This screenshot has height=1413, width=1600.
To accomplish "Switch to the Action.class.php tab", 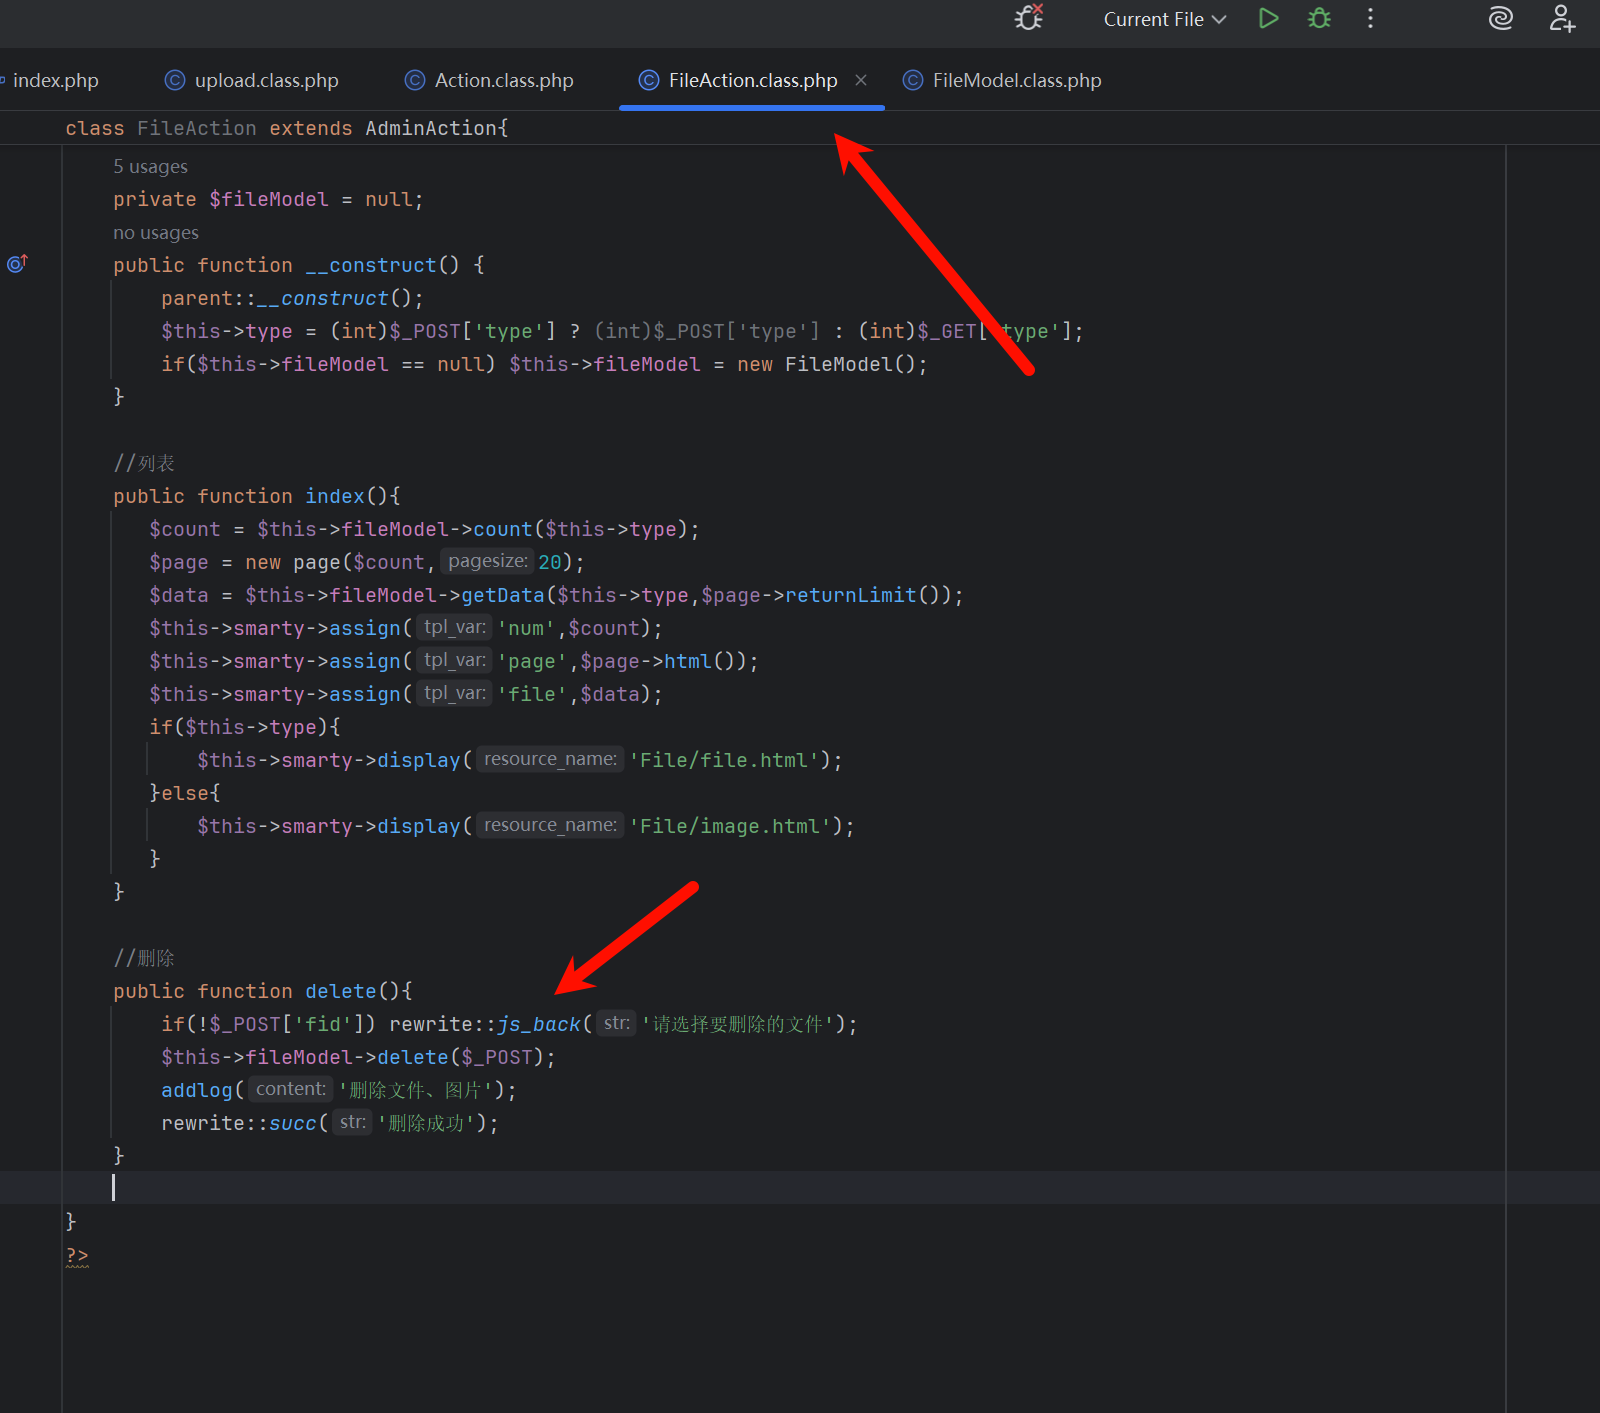I will point(503,80).
